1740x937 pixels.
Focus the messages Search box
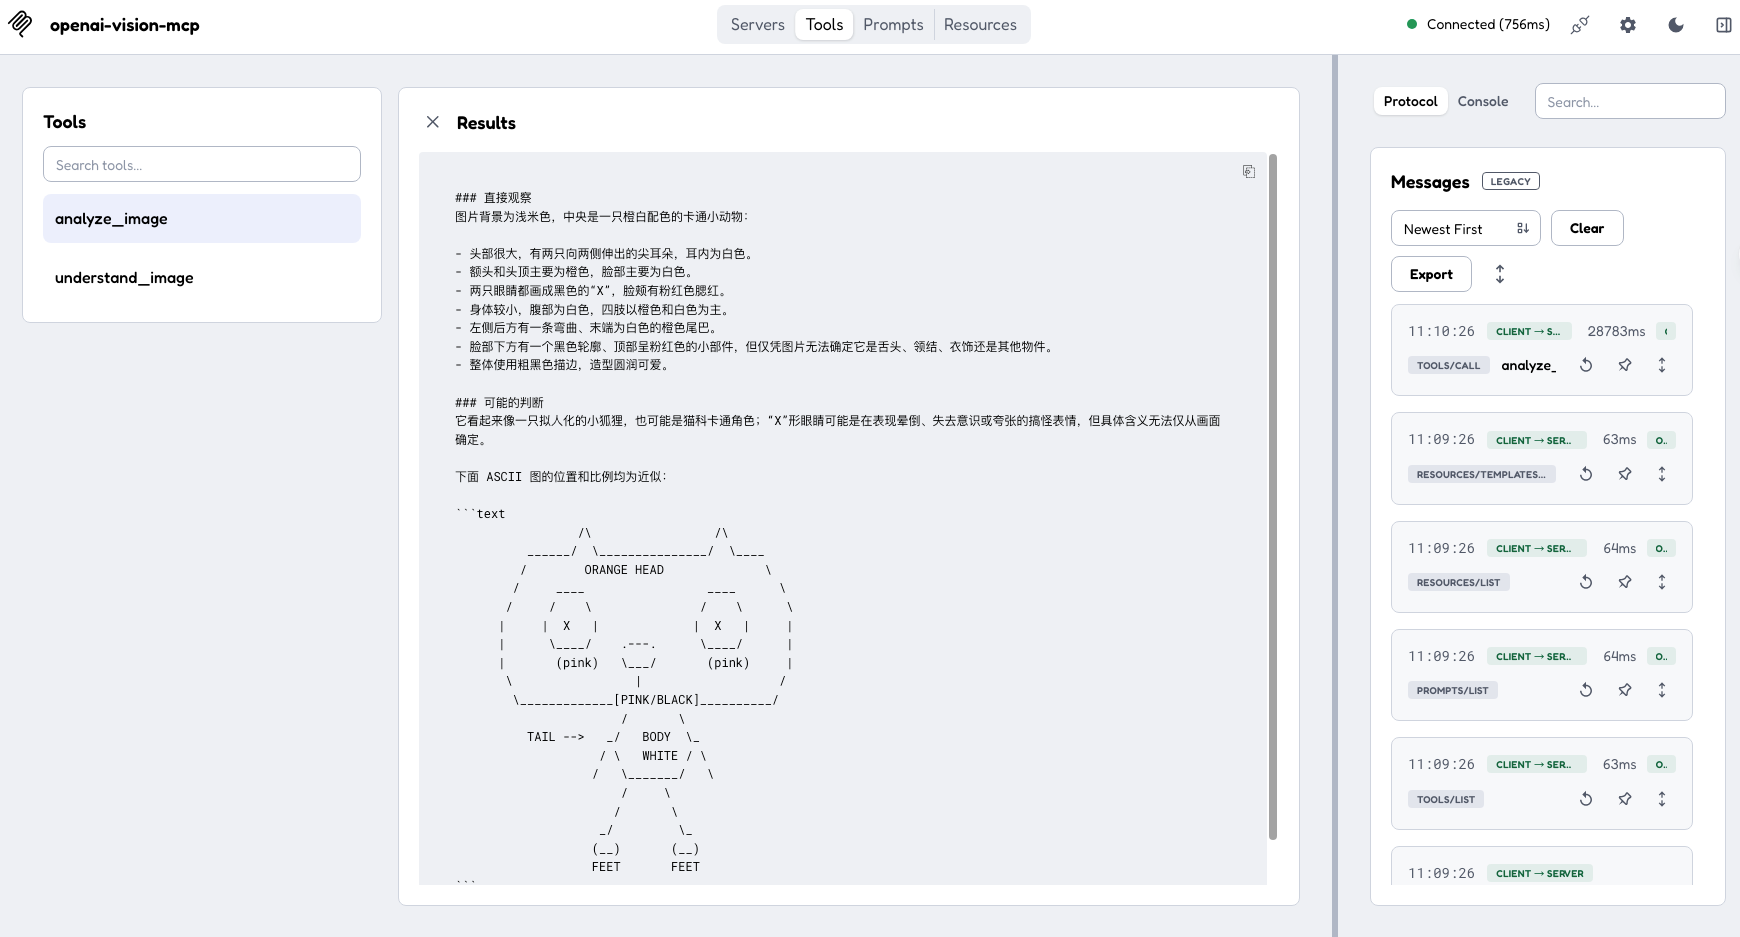[x=1630, y=101]
